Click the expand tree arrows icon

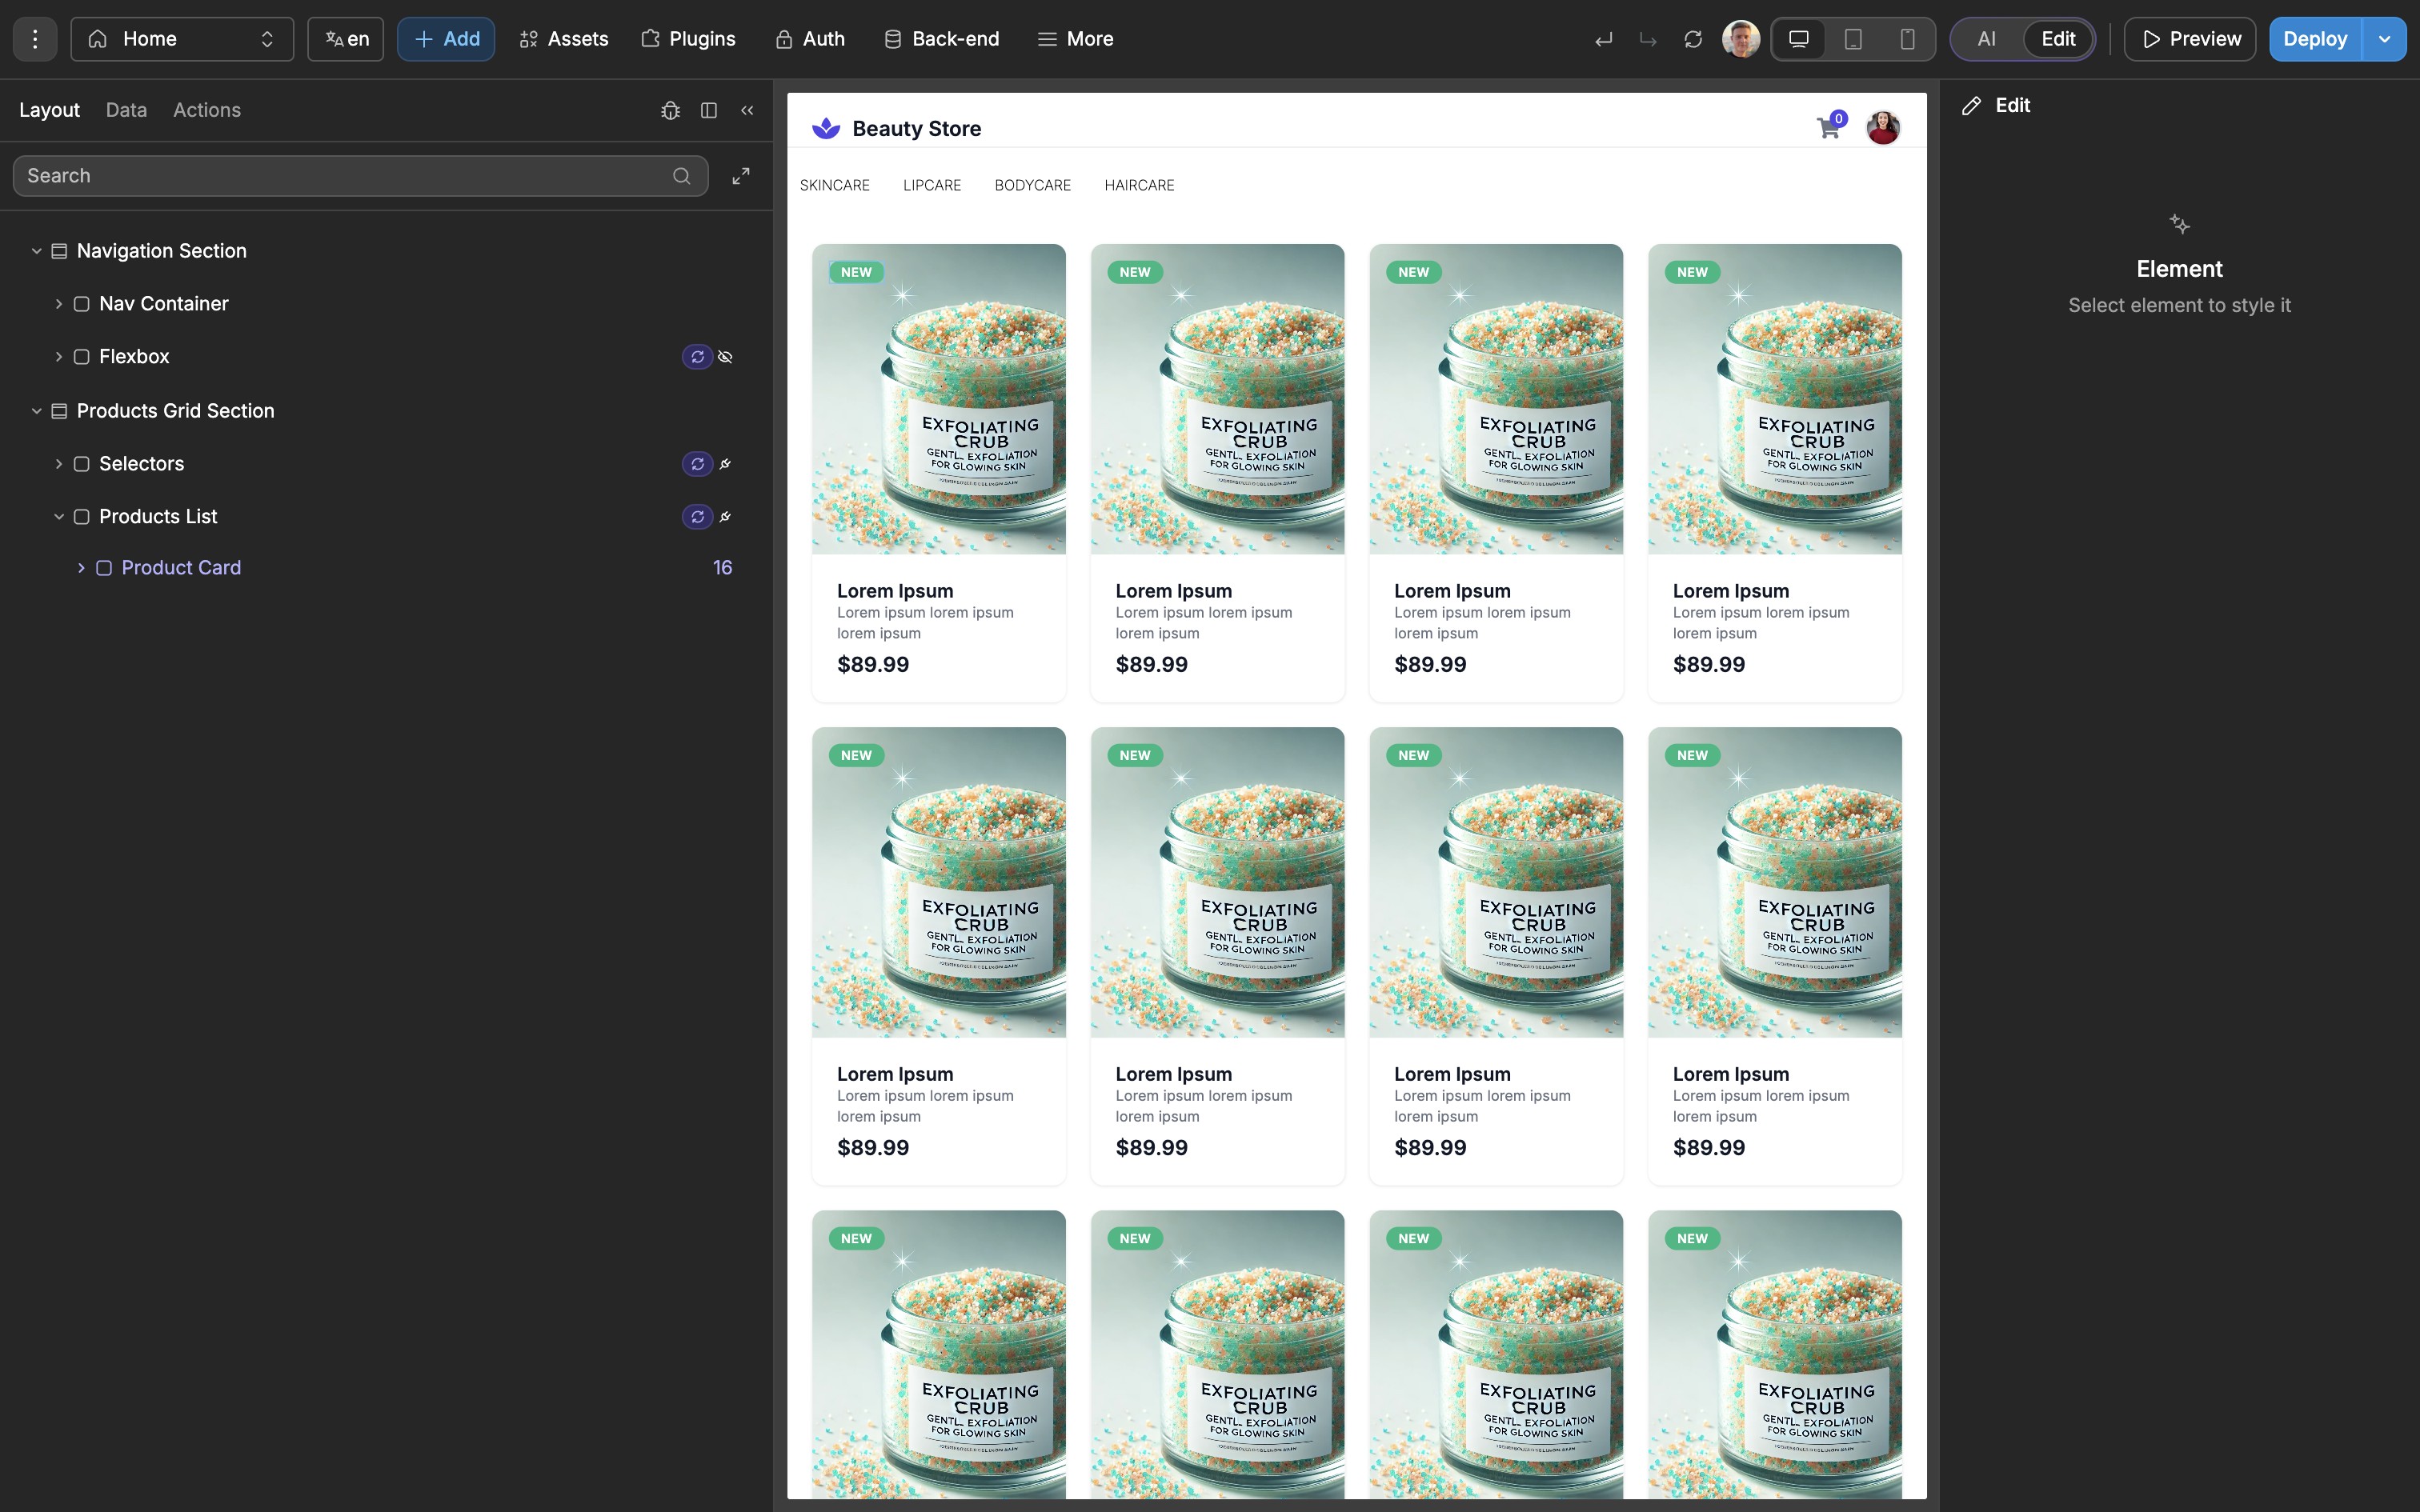(741, 176)
